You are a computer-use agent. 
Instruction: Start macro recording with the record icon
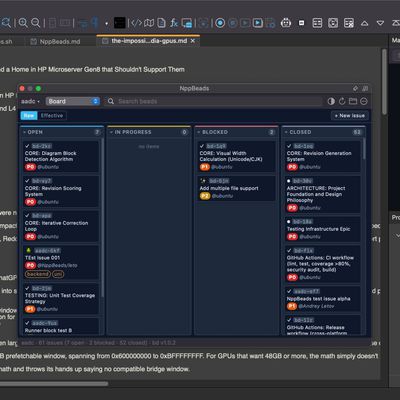pyautogui.click(x=220, y=23)
